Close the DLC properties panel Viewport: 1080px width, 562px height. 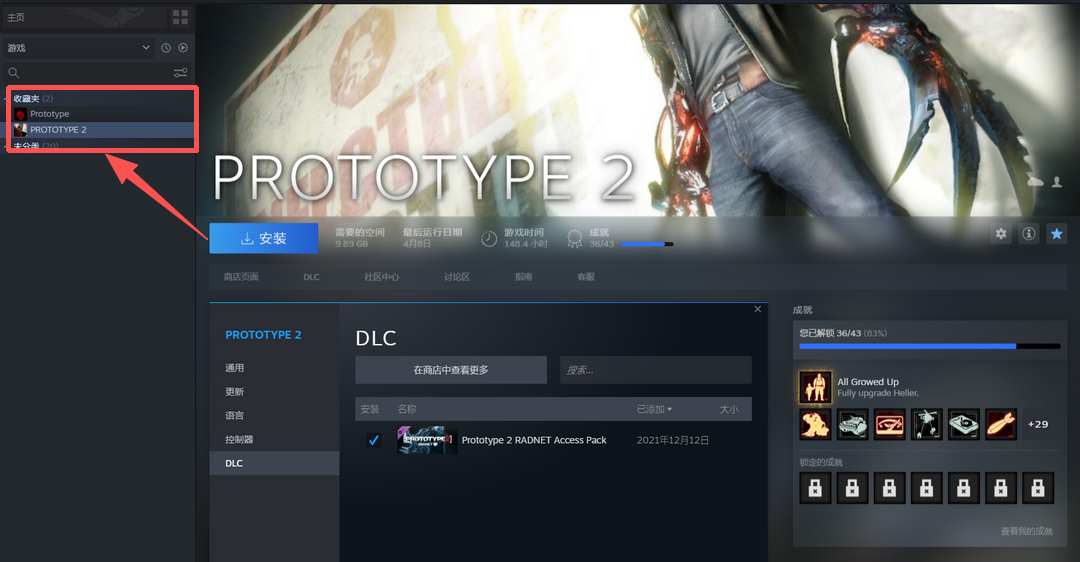pos(758,310)
